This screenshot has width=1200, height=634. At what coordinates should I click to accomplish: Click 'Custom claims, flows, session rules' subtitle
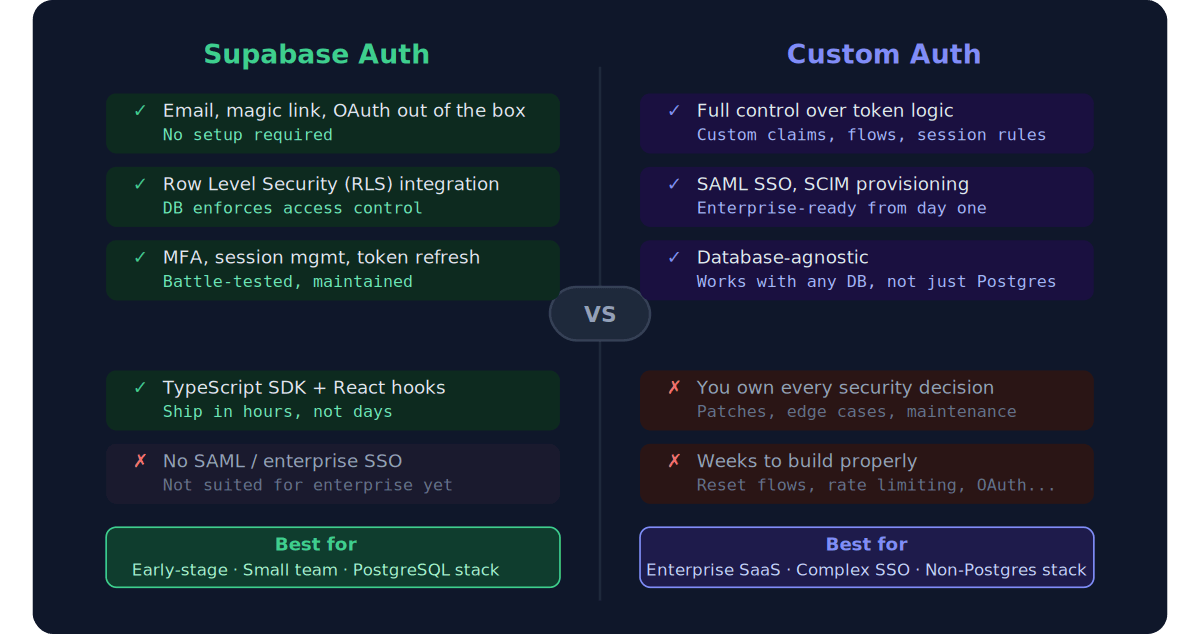tap(872, 135)
